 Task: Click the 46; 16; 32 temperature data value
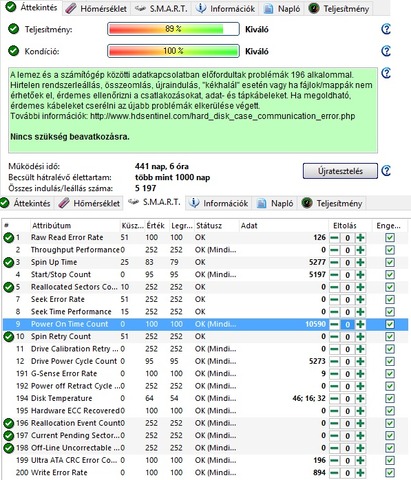(x=309, y=398)
